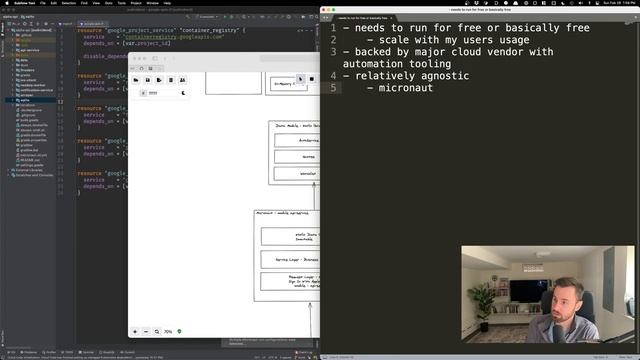The height and width of the screenshot is (360, 640).
Task: Click the 'containerregistry.googleapis.com' link in the code
Action: pos(174,37)
